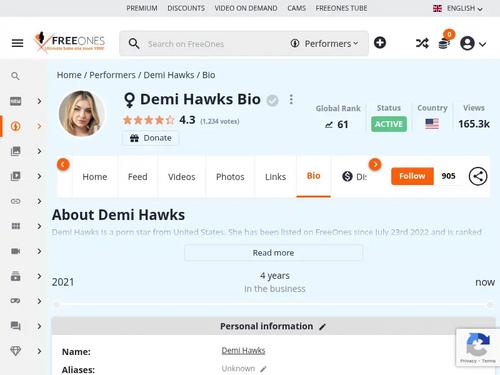The image size is (500, 375).
Task: Switch to the Links profile tab
Action: click(275, 177)
